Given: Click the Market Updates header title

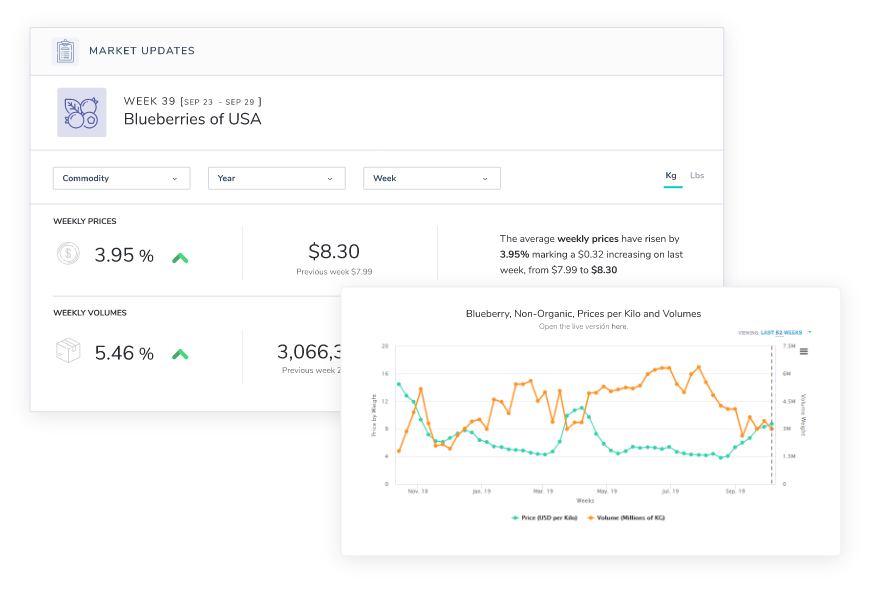Looking at the screenshot, I should pyautogui.click(x=142, y=51).
